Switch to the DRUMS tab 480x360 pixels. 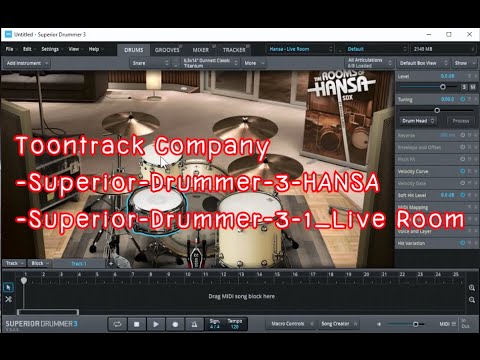point(134,50)
